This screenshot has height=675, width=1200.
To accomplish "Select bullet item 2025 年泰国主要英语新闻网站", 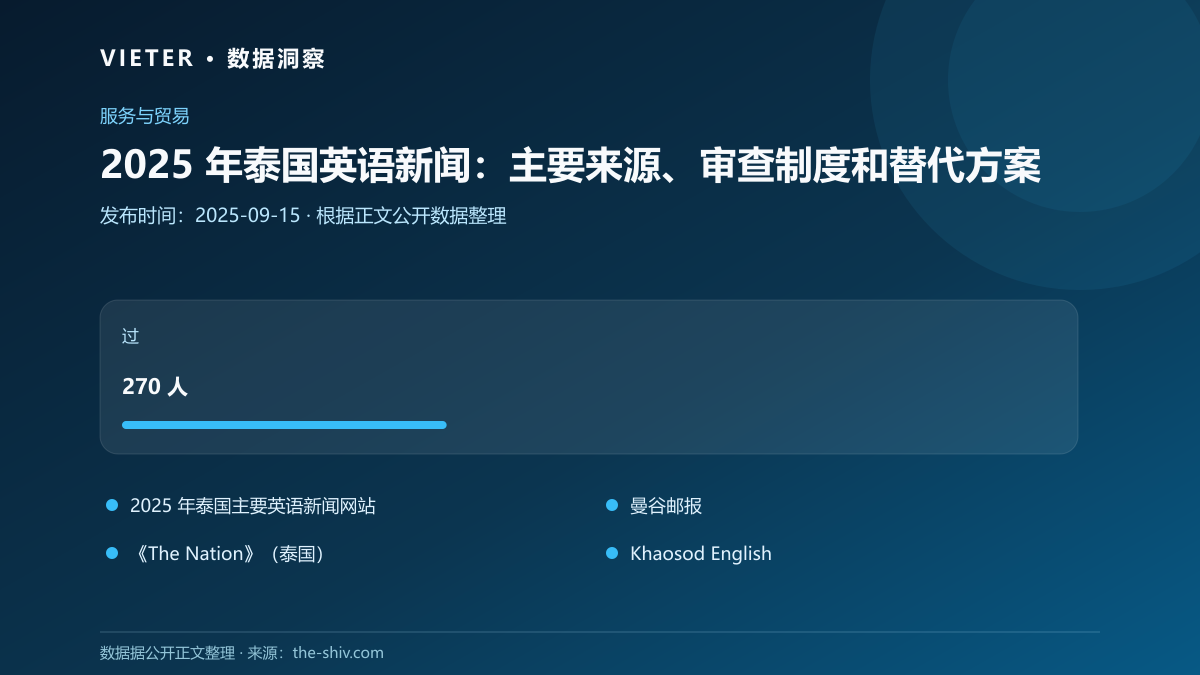I will pyautogui.click(x=253, y=506).
